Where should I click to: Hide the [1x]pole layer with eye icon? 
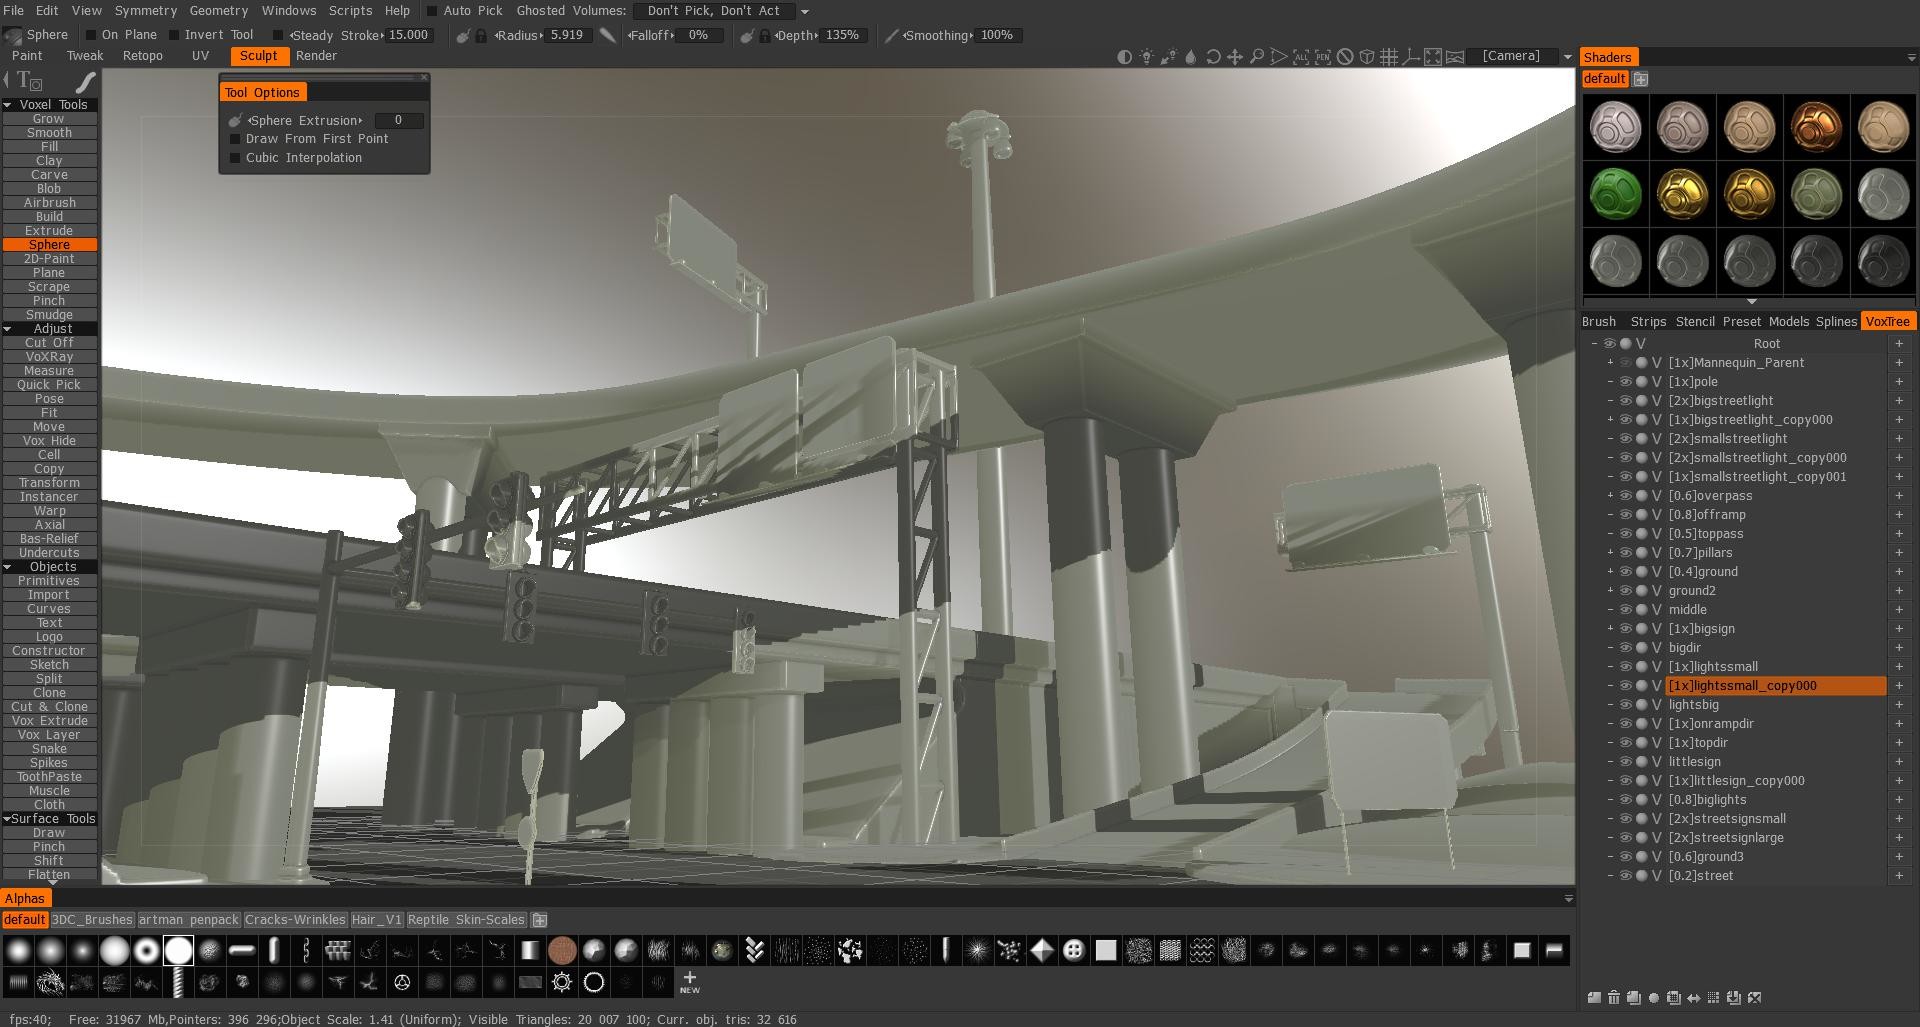tap(1626, 382)
